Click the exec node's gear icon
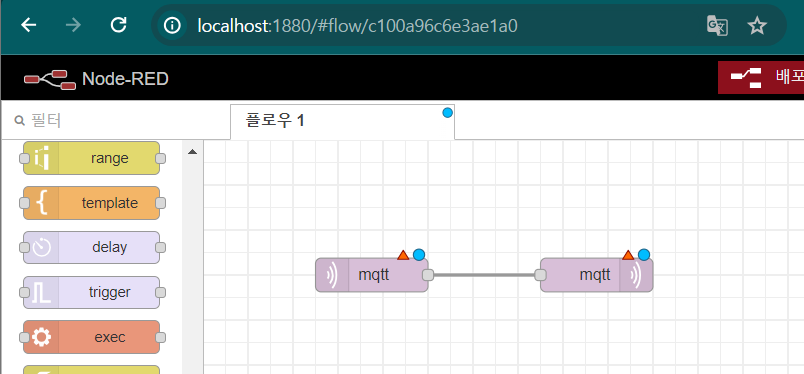 42,337
